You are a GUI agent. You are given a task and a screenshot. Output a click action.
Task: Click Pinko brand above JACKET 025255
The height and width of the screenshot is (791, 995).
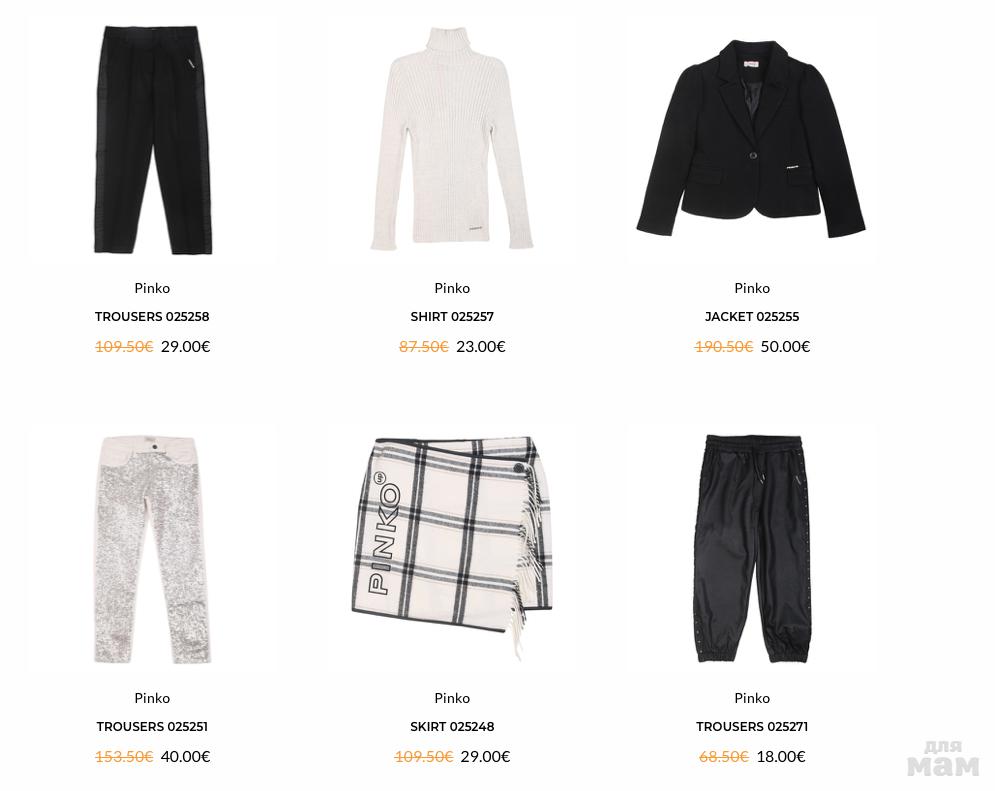tap(752, 288)
